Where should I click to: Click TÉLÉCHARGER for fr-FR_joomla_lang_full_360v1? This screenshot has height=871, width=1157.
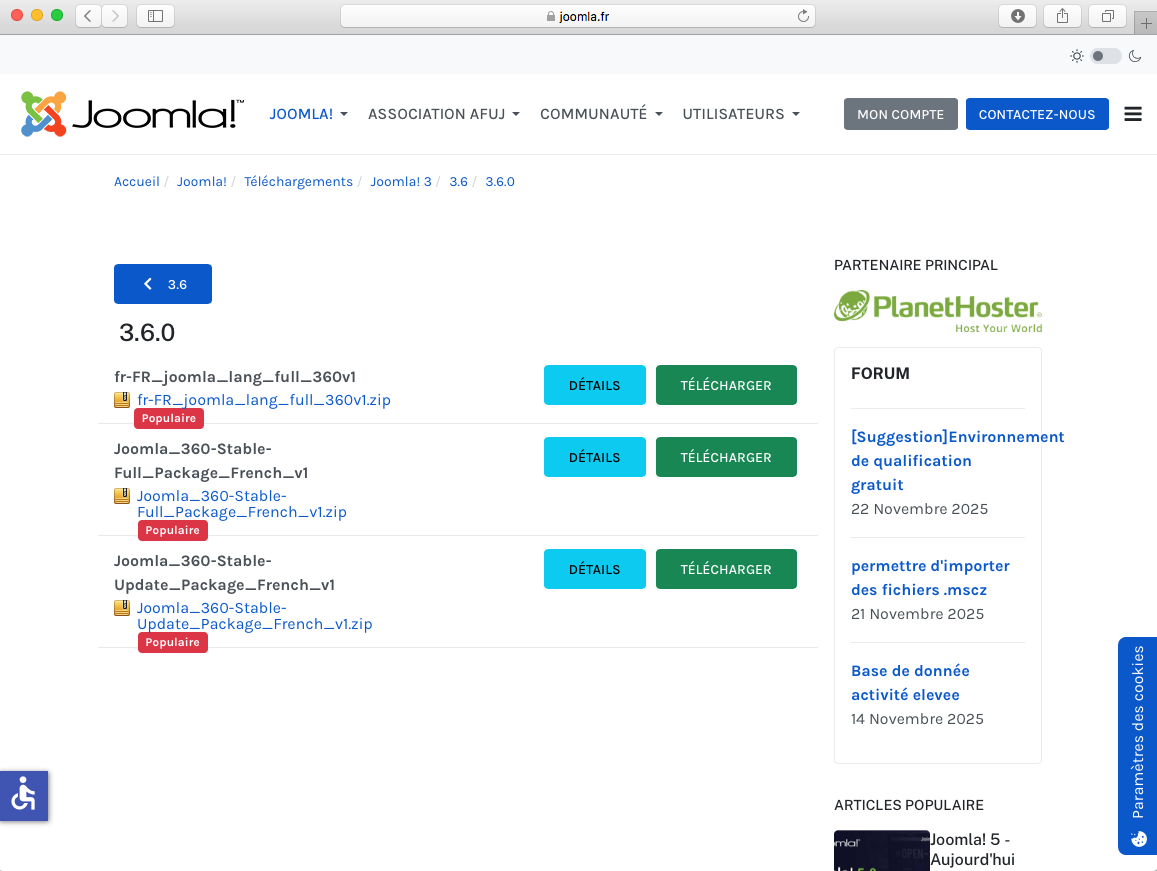pos(726,385)
